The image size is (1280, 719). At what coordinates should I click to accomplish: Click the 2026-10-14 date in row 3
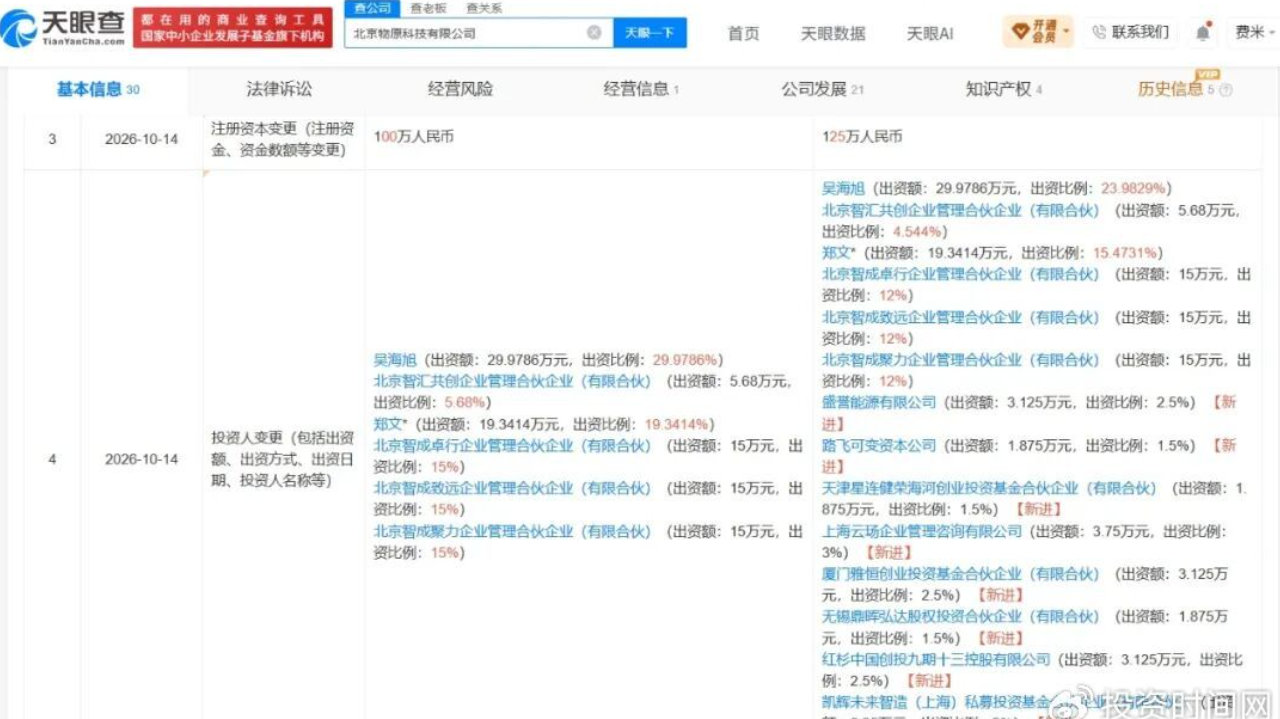[x=141, y=139]
